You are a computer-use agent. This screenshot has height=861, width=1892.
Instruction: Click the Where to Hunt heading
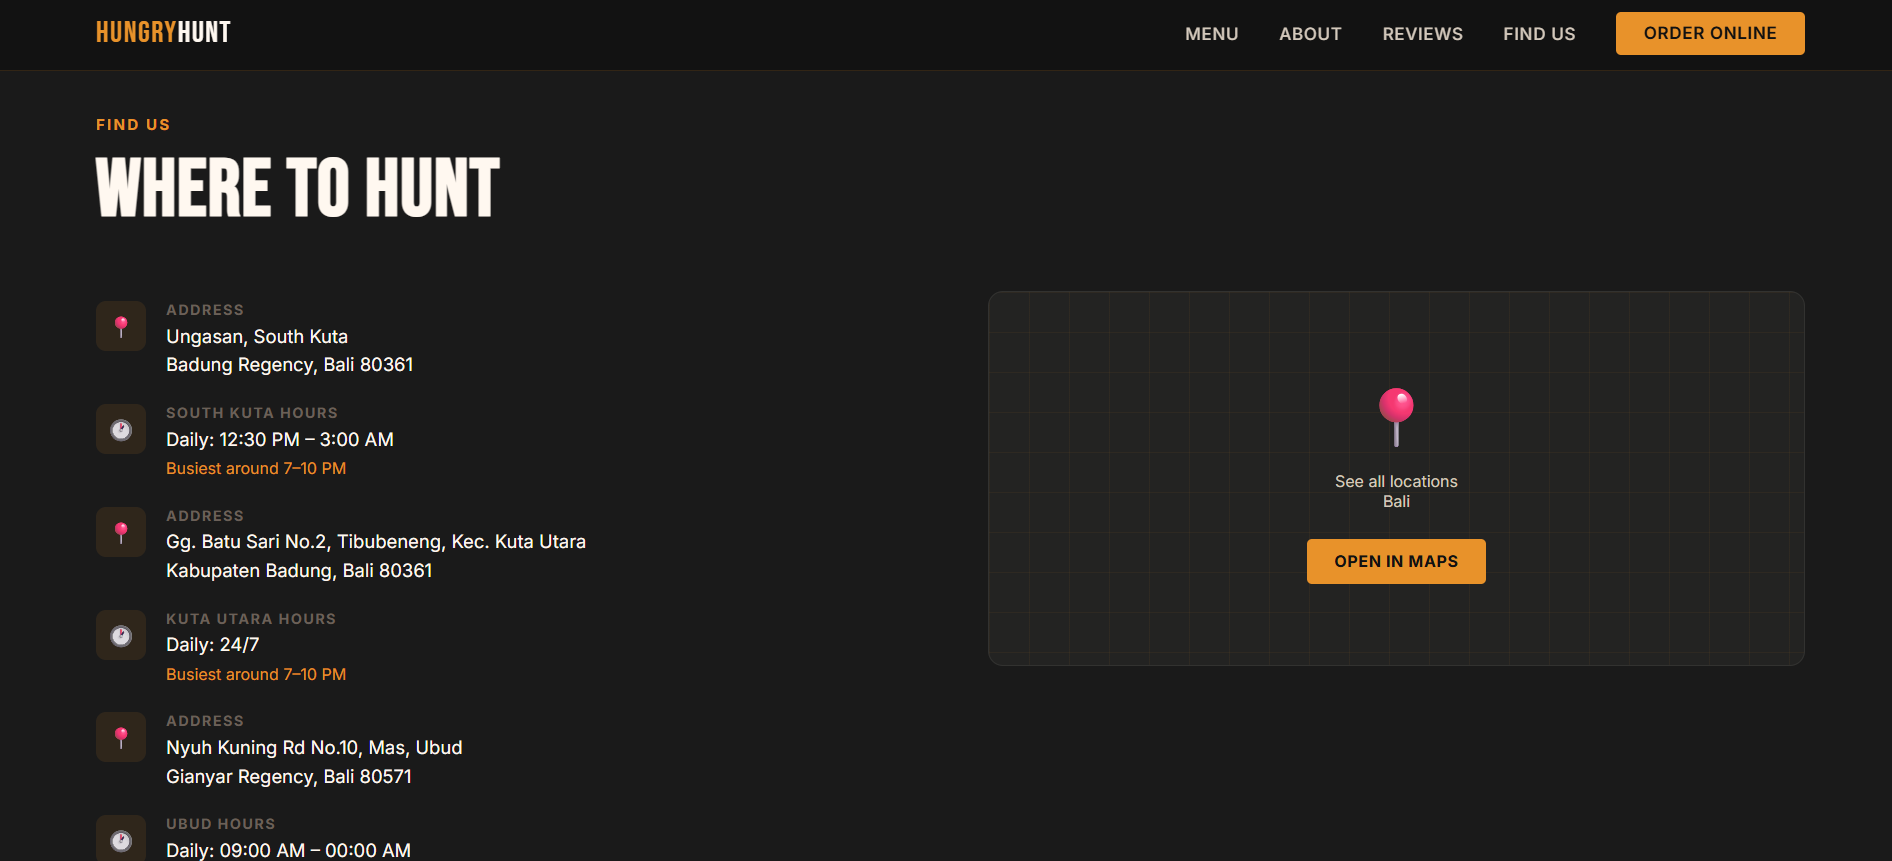(x=298, y=188)
